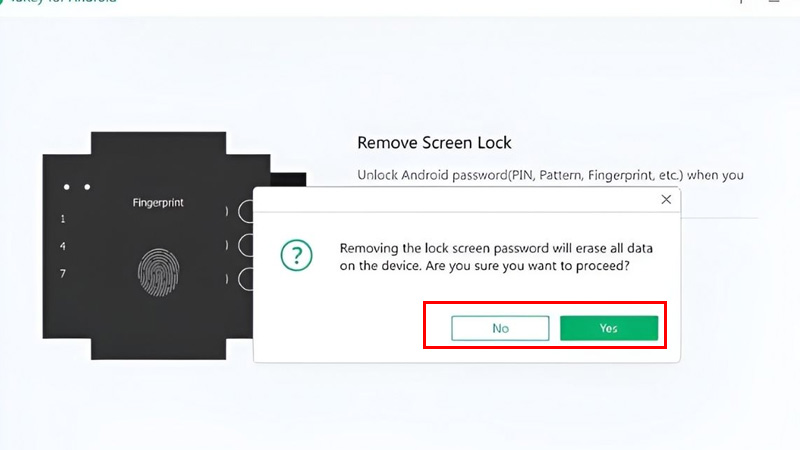Click the Remove Screen Lock heading
Screen dimensions: 800x450
[x=434, y=143]
